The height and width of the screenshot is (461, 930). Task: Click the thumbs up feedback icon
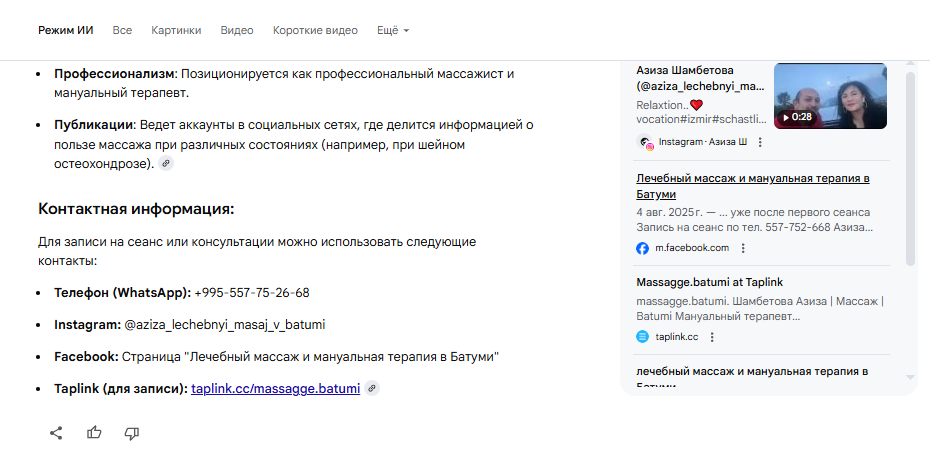point(94,433)
